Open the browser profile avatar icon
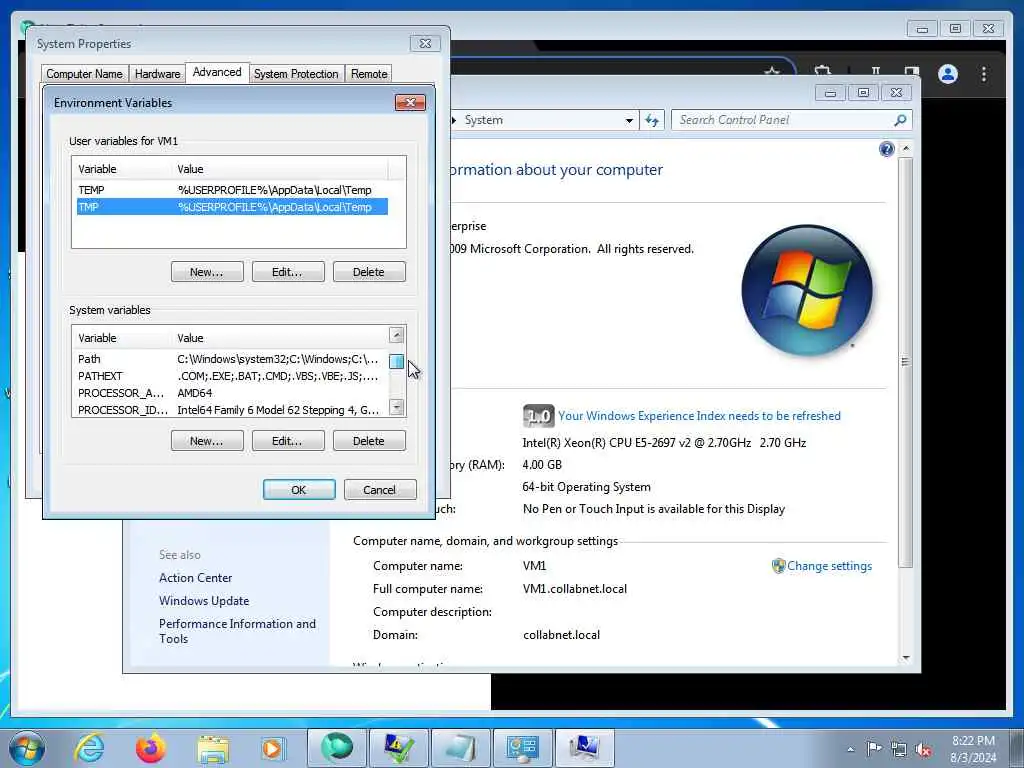Viewport: 1024px width, 768px height. point(948,74)
